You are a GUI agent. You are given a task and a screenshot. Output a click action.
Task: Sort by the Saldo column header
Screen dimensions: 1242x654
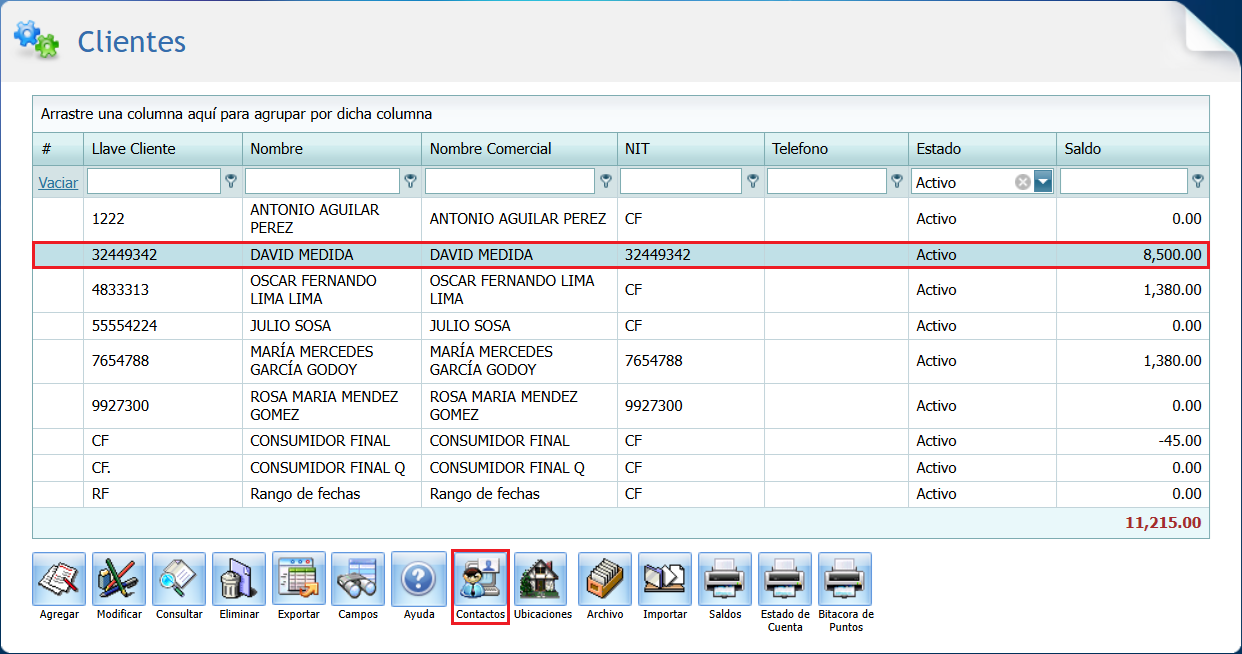1082,149
